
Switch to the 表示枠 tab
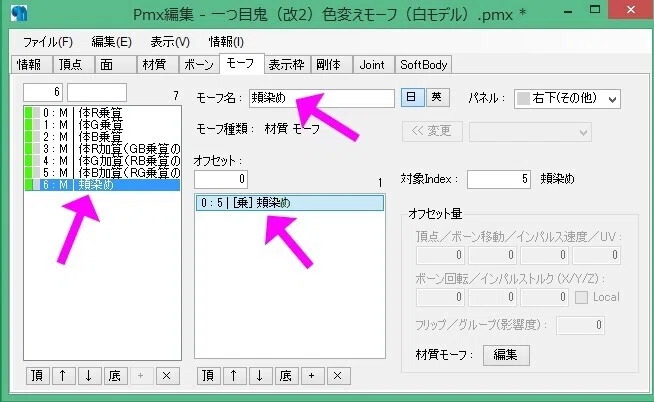coord(287,65)
